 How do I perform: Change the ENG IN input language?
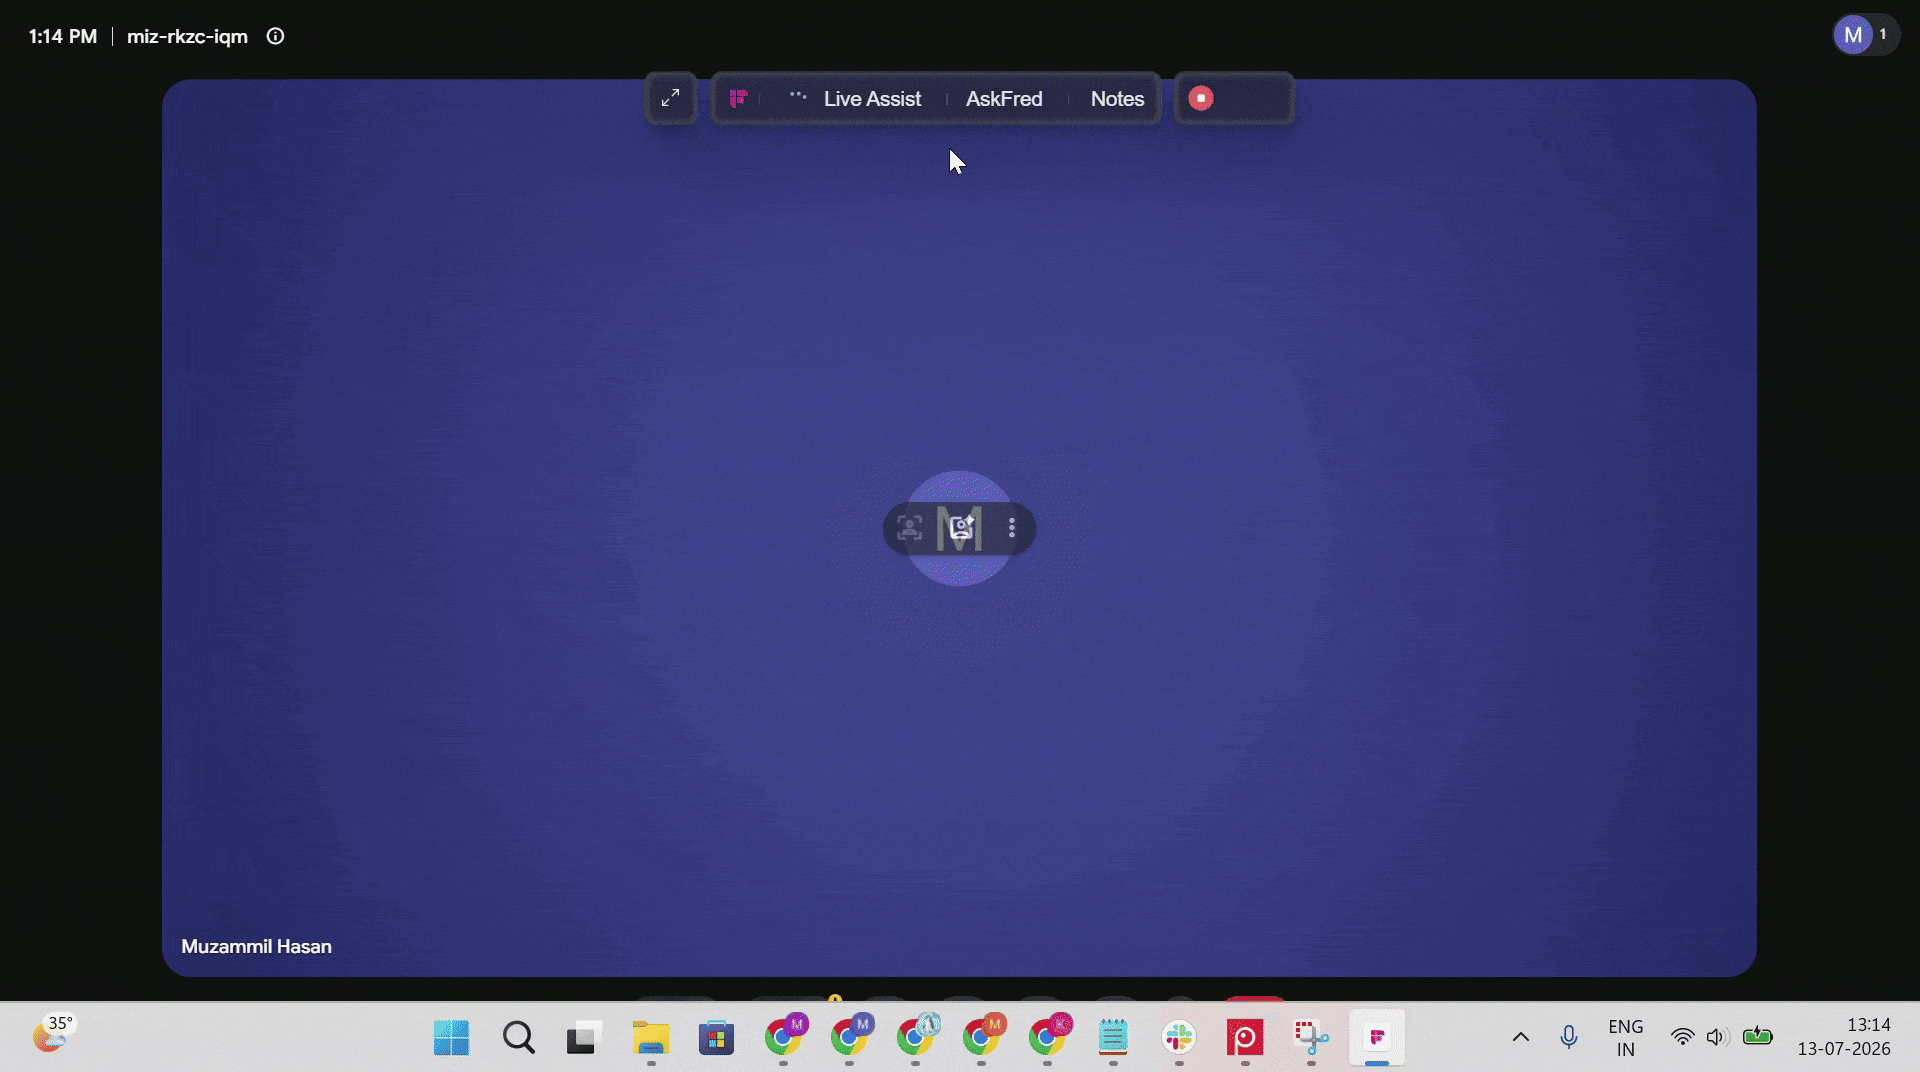point(1625,1038)
